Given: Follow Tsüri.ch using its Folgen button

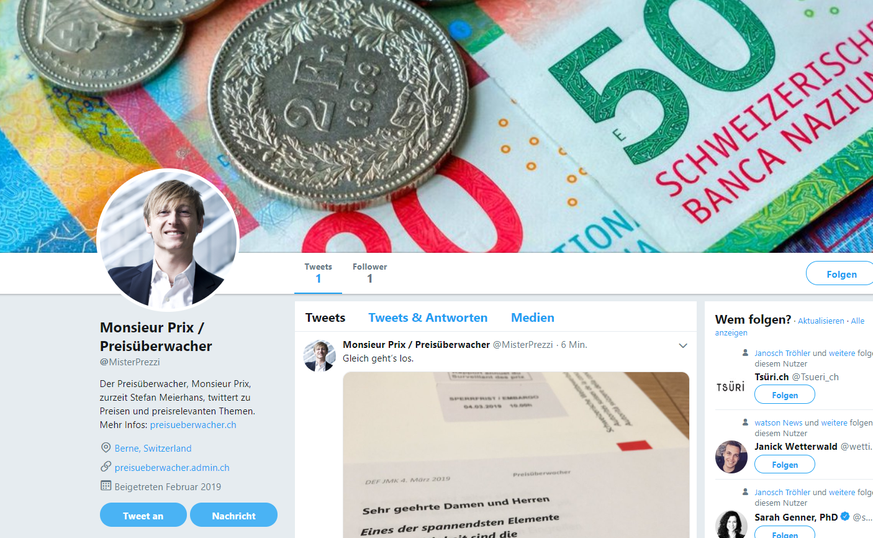Looking at the screenshot, I should coord(784,395).
